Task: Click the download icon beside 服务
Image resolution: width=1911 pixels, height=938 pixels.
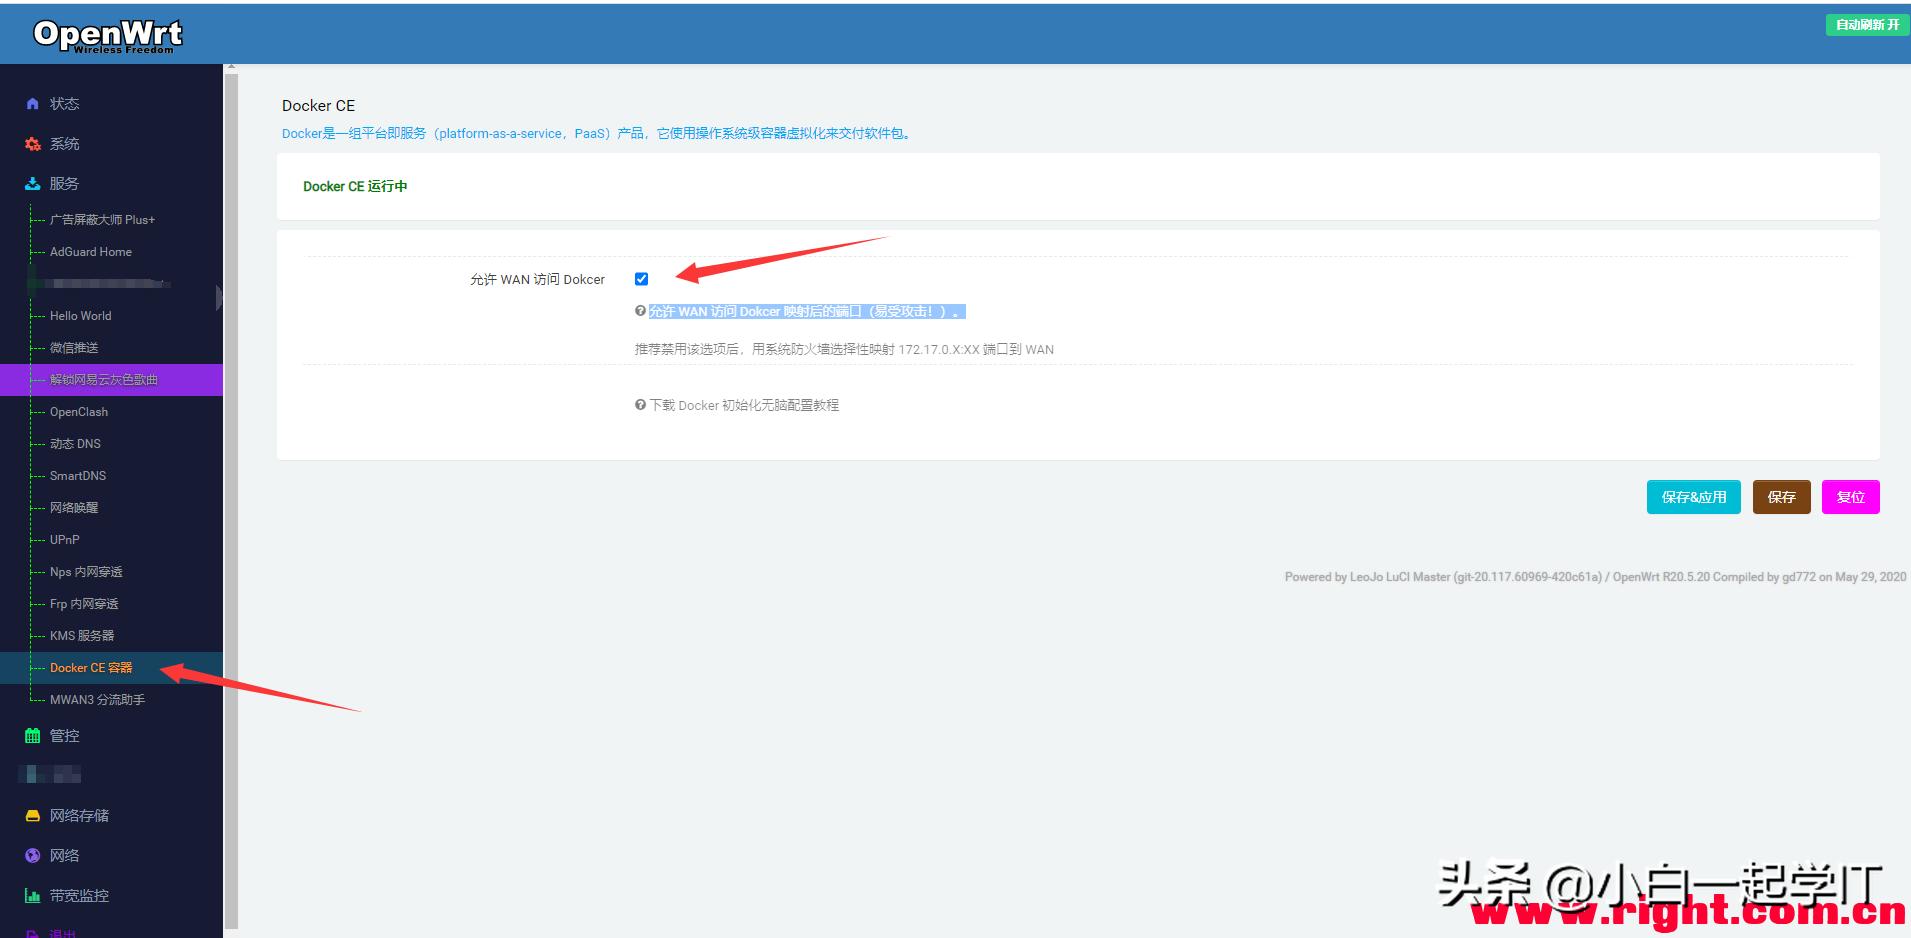Action: pos(33,184)
